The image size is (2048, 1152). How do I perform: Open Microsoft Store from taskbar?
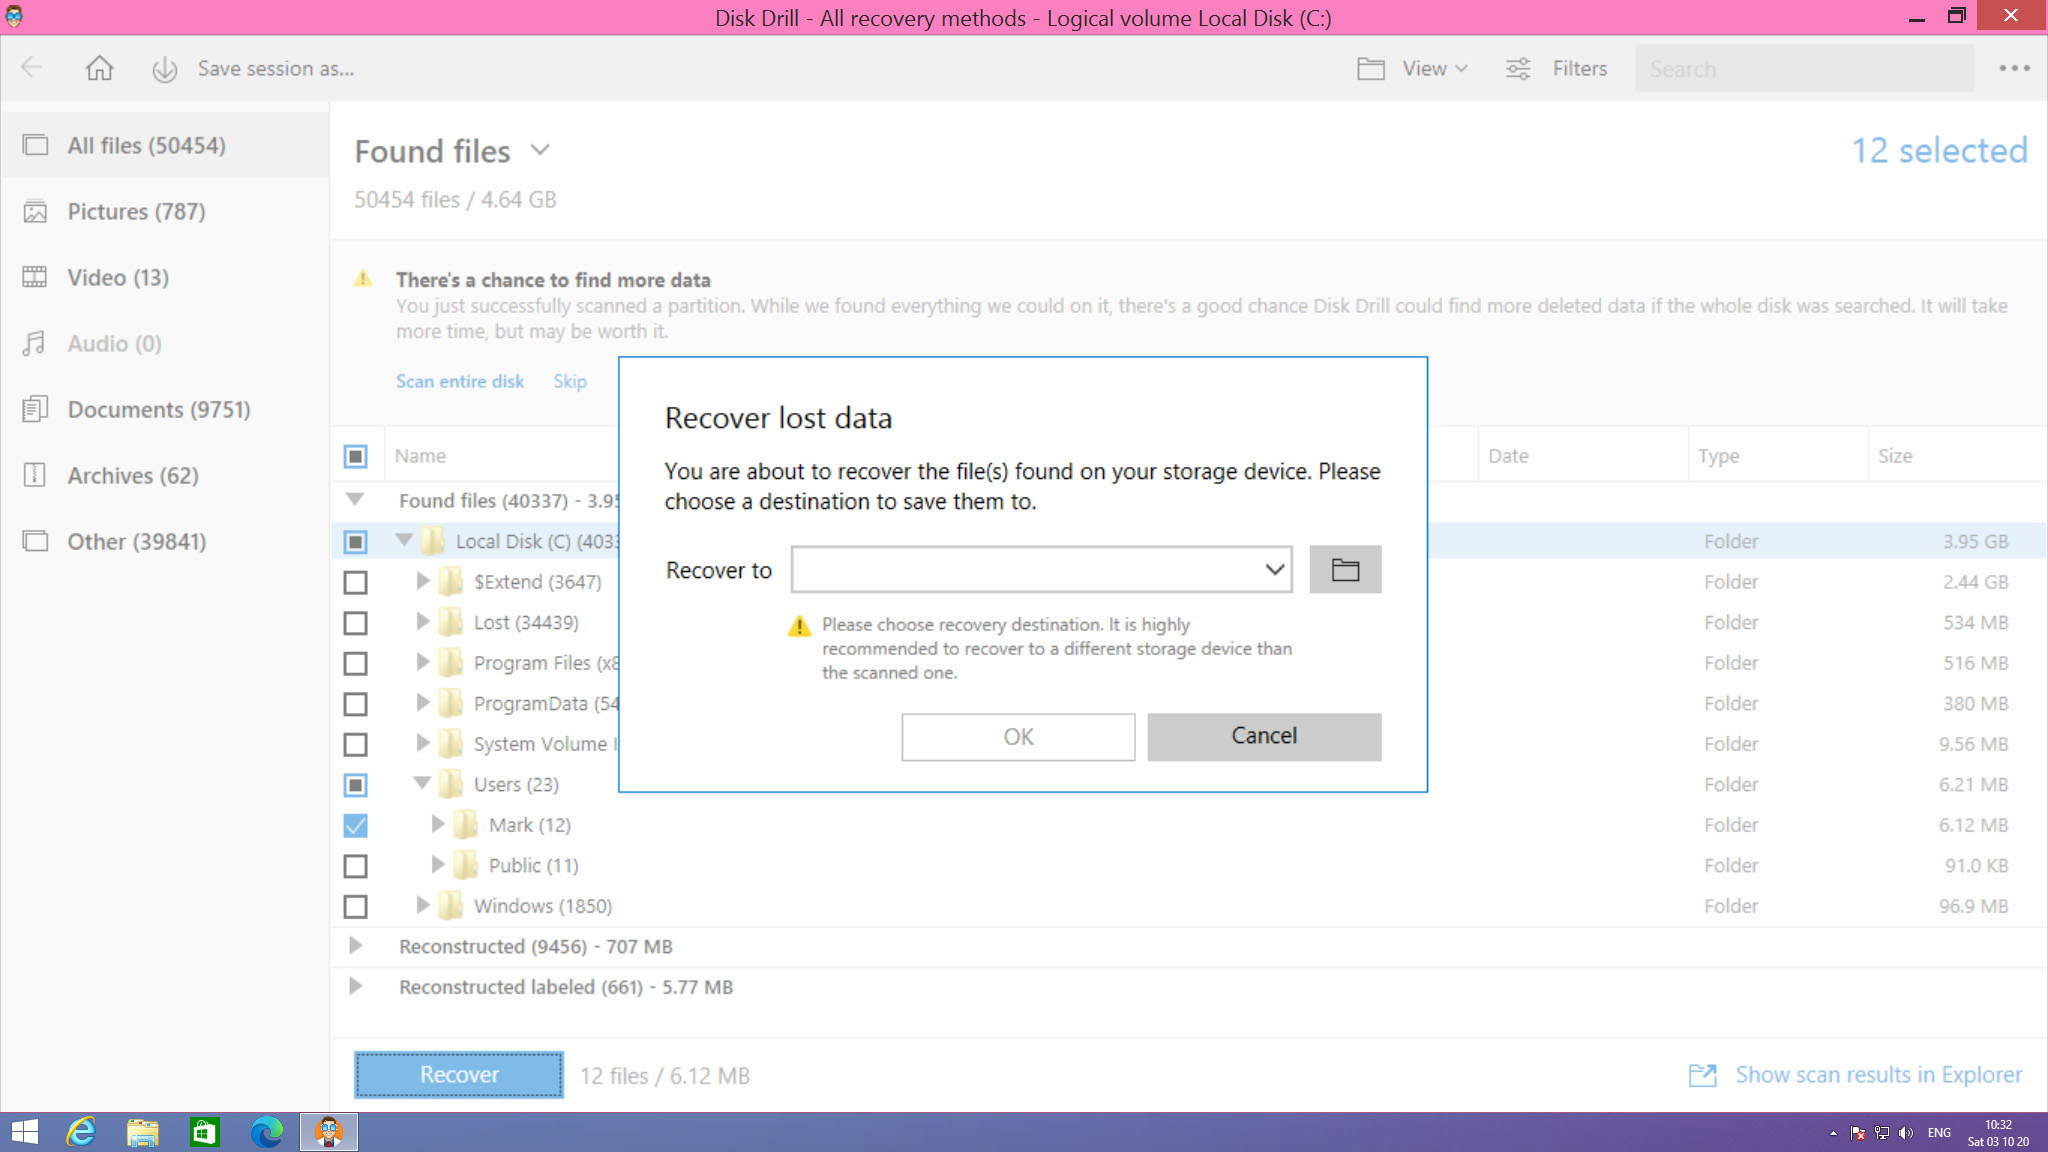click(x=204, y=1132)
